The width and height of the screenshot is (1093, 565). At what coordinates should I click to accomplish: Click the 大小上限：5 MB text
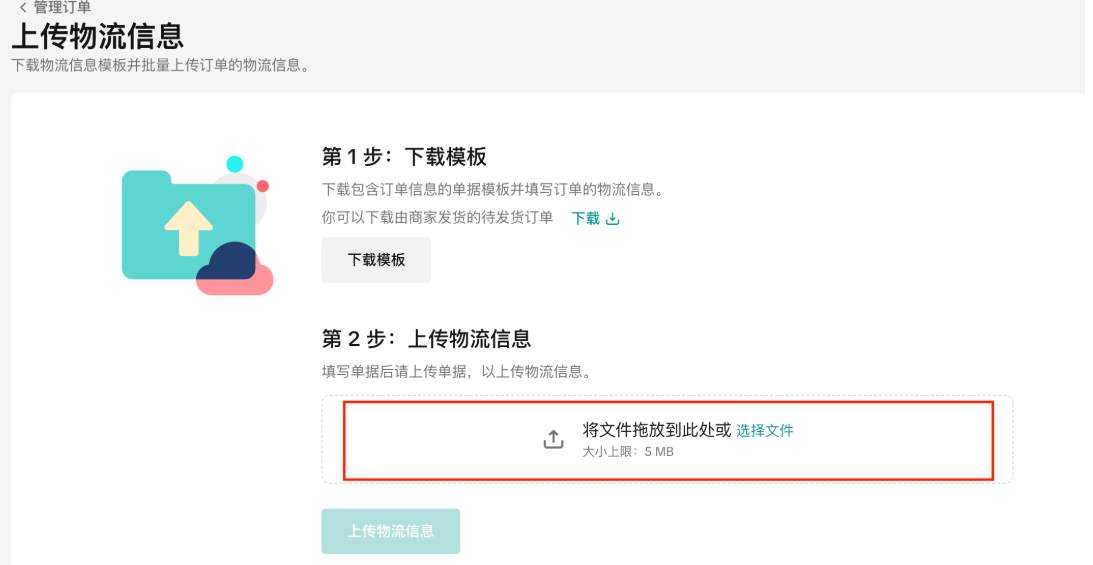coord(628,451)
